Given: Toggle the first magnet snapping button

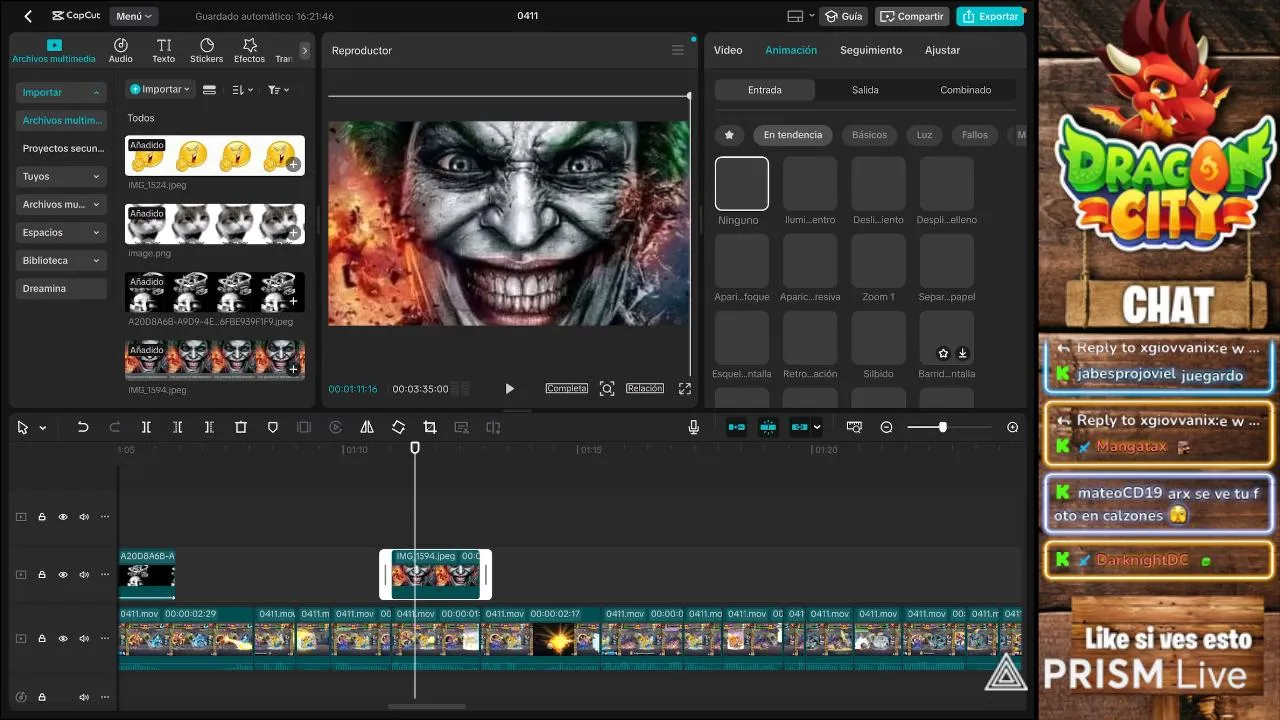Looking at the screenshot, I should tap(737, 427).
